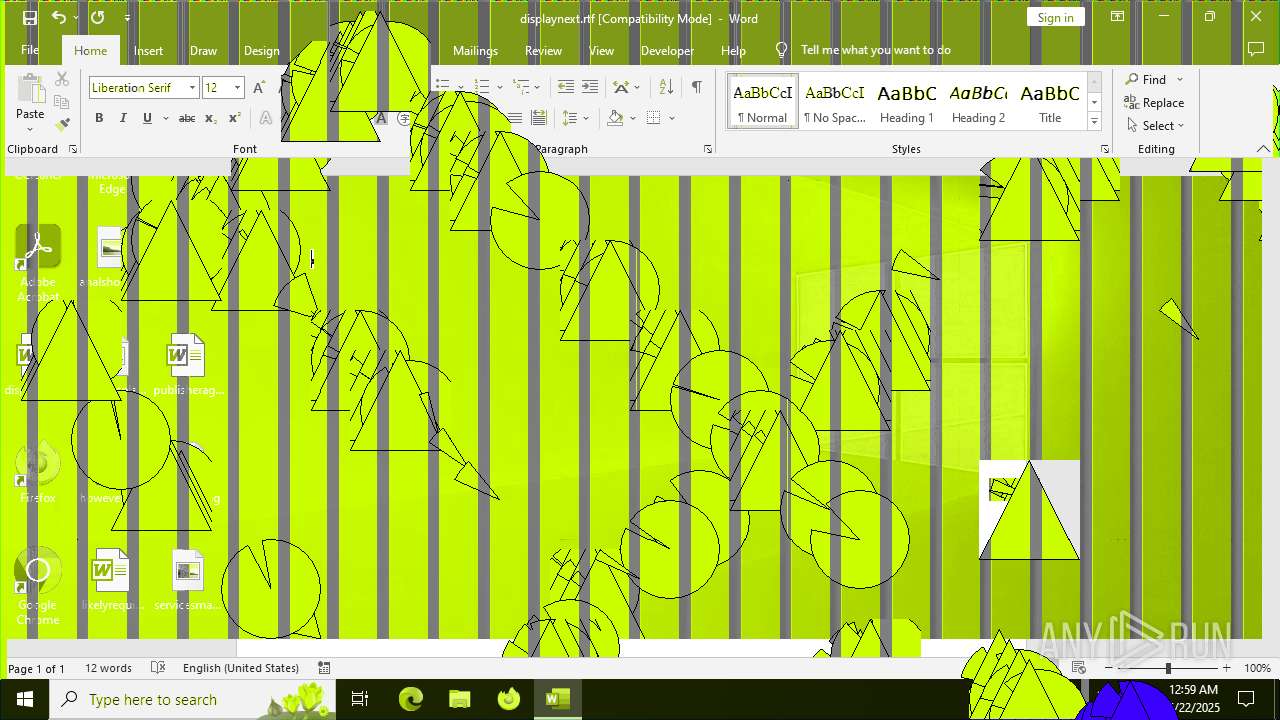Select the Format Painter brush

point(62,125)
